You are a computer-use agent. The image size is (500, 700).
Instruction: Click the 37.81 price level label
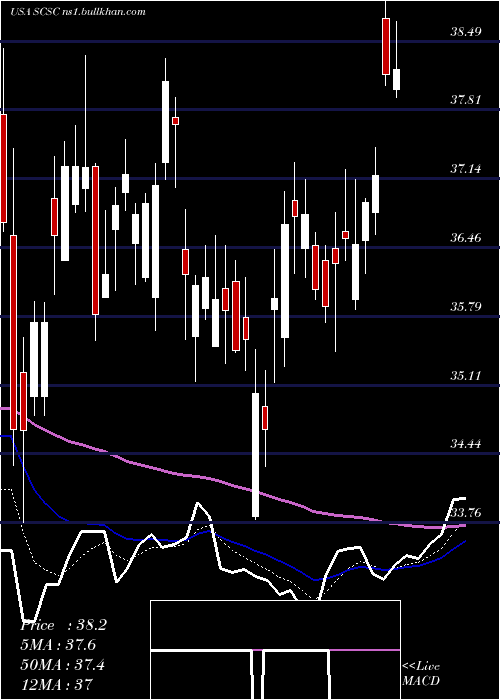coord(465,100)
